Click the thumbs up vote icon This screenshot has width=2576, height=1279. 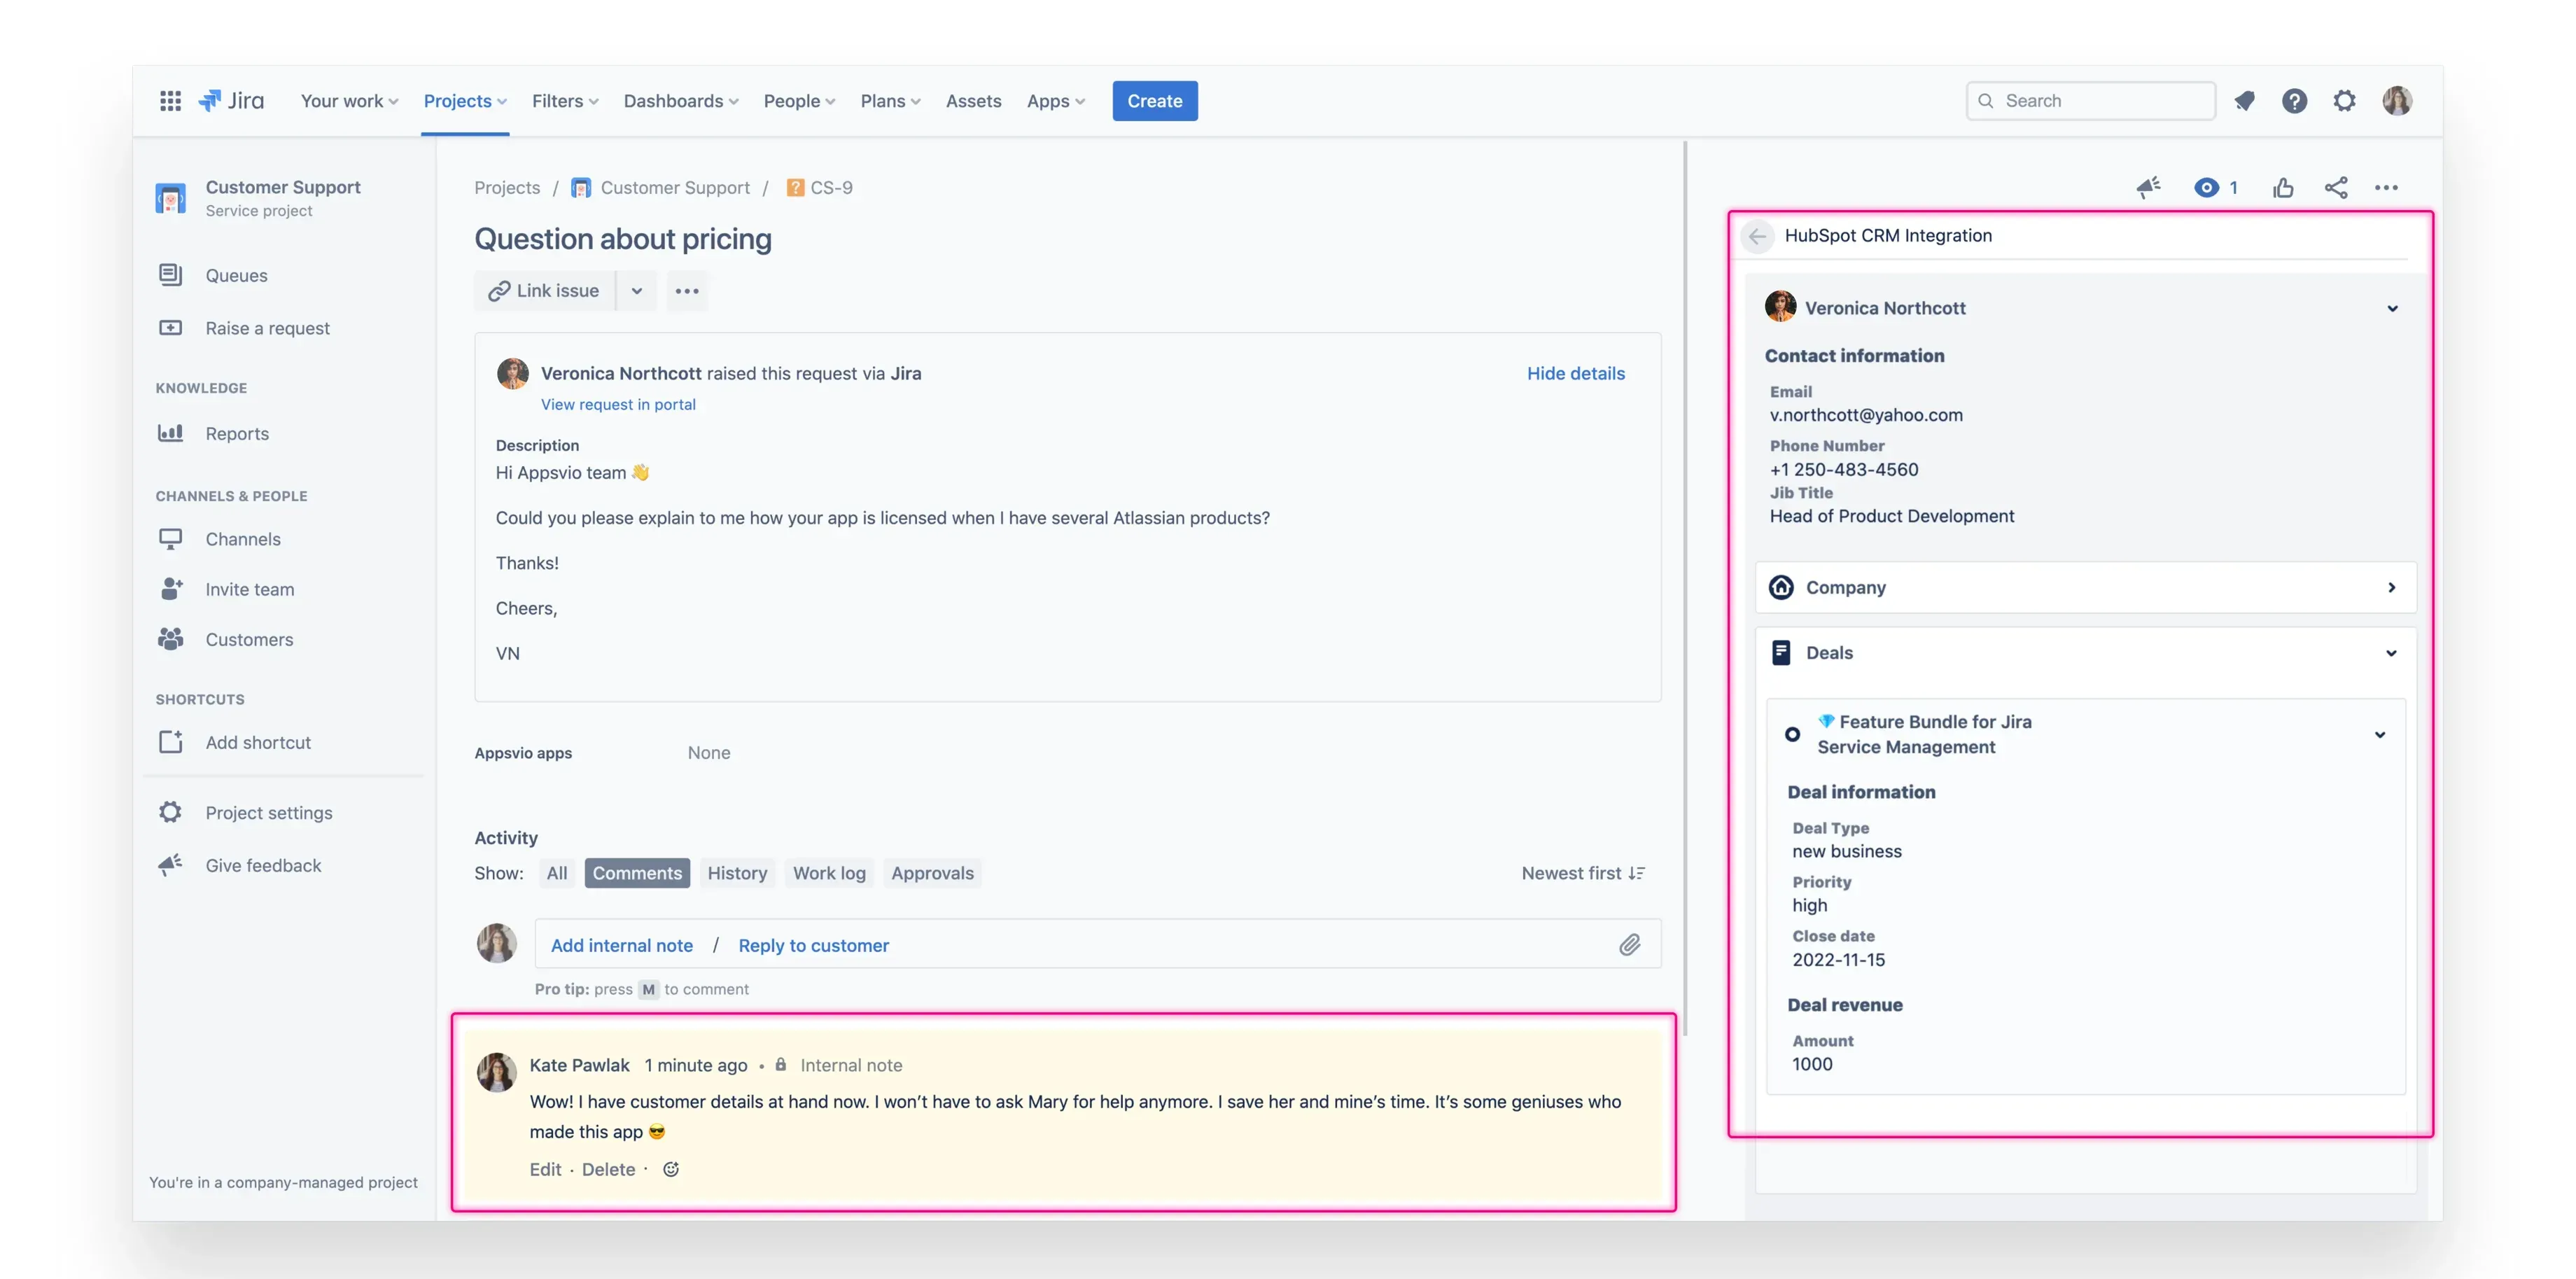[x=2283, y=188]
